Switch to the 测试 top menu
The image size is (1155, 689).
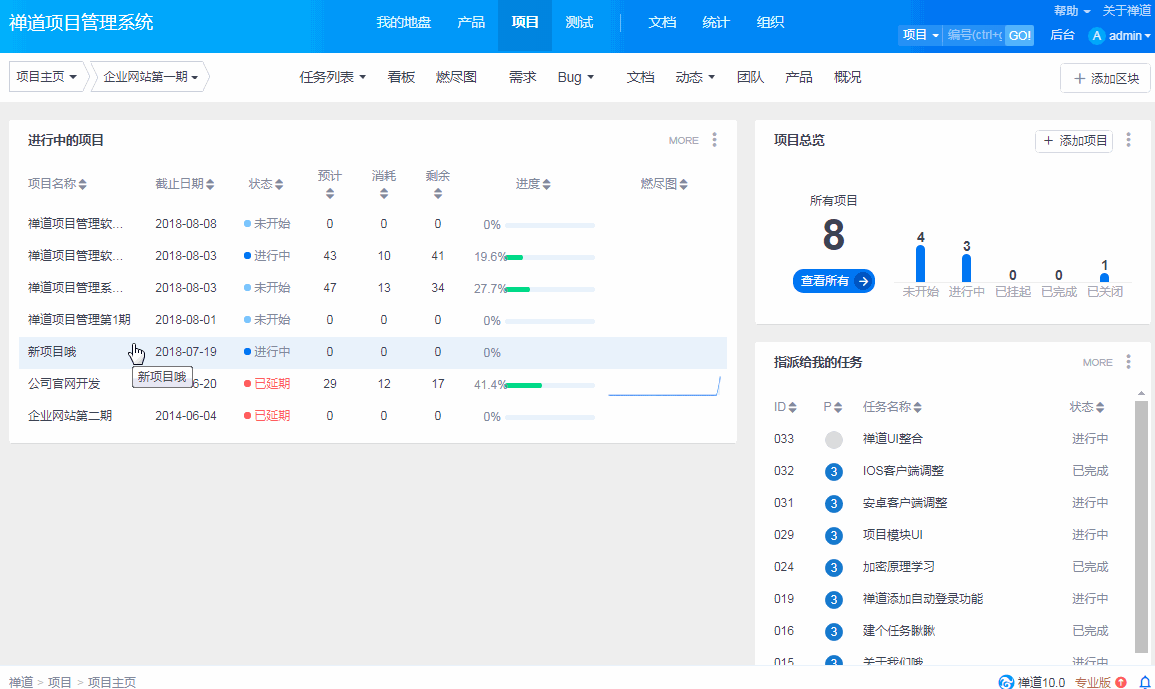(x=579, y=23)
